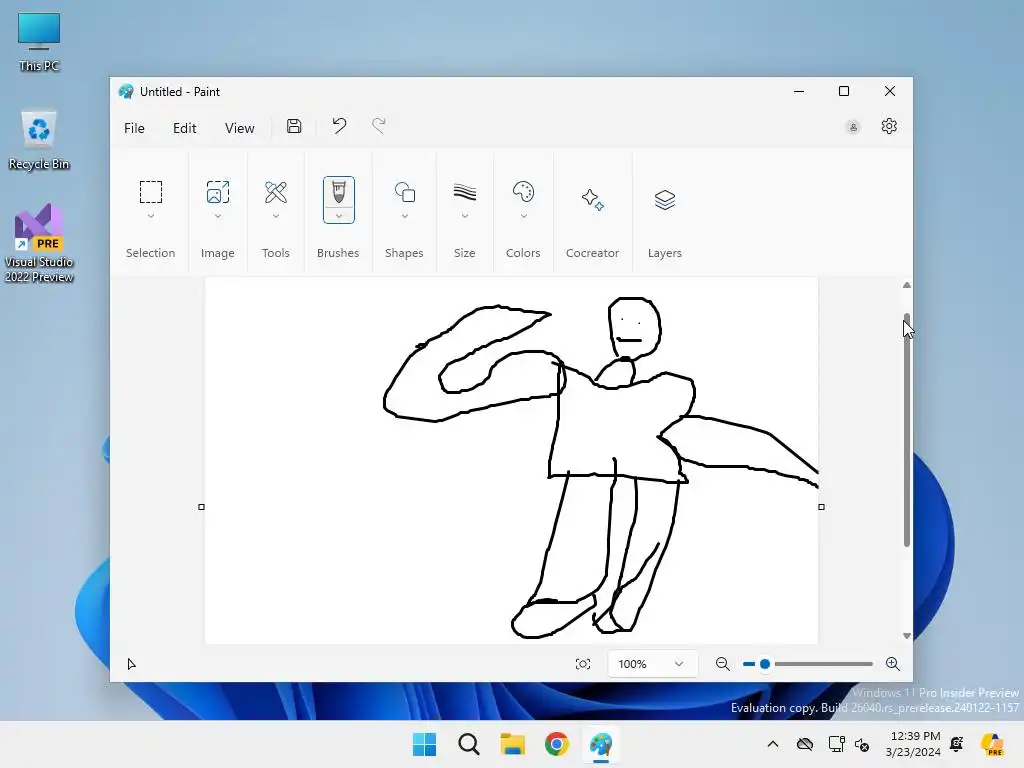This screenshot has height=768, width=1024.
Task: Click the volume muted tray icon
Action: click(x=862, y=744)
